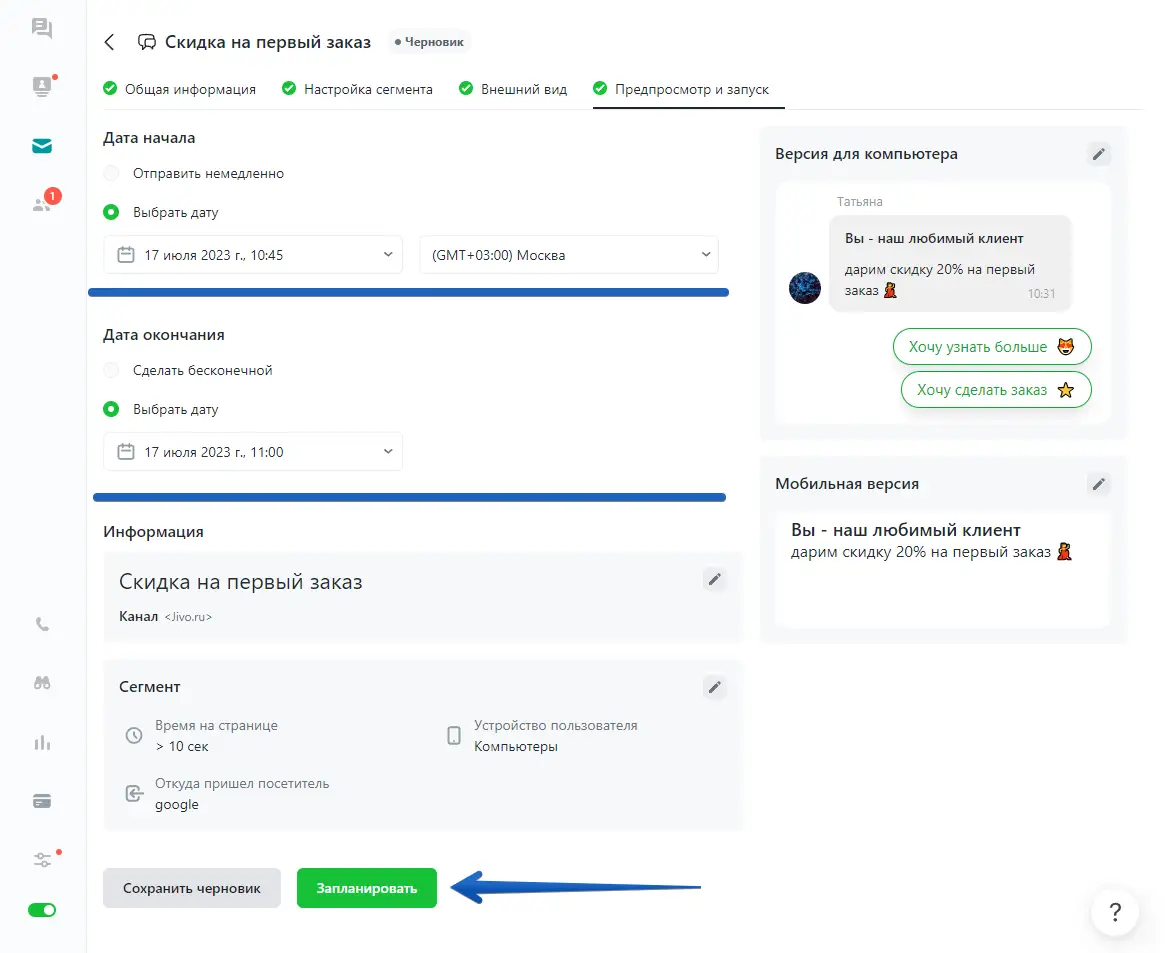Open the campaigns envelope icon in sidebar
The image size is (1165, 953).
click(42, 146)
